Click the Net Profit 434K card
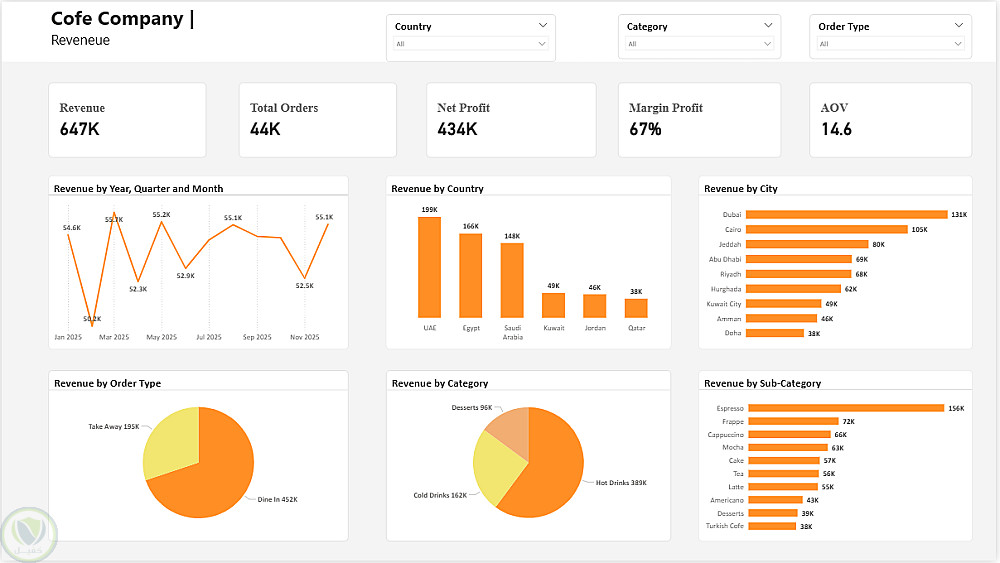Image resolution: width=1000 pixels, height=563 pixels. (x=511, y=120)
